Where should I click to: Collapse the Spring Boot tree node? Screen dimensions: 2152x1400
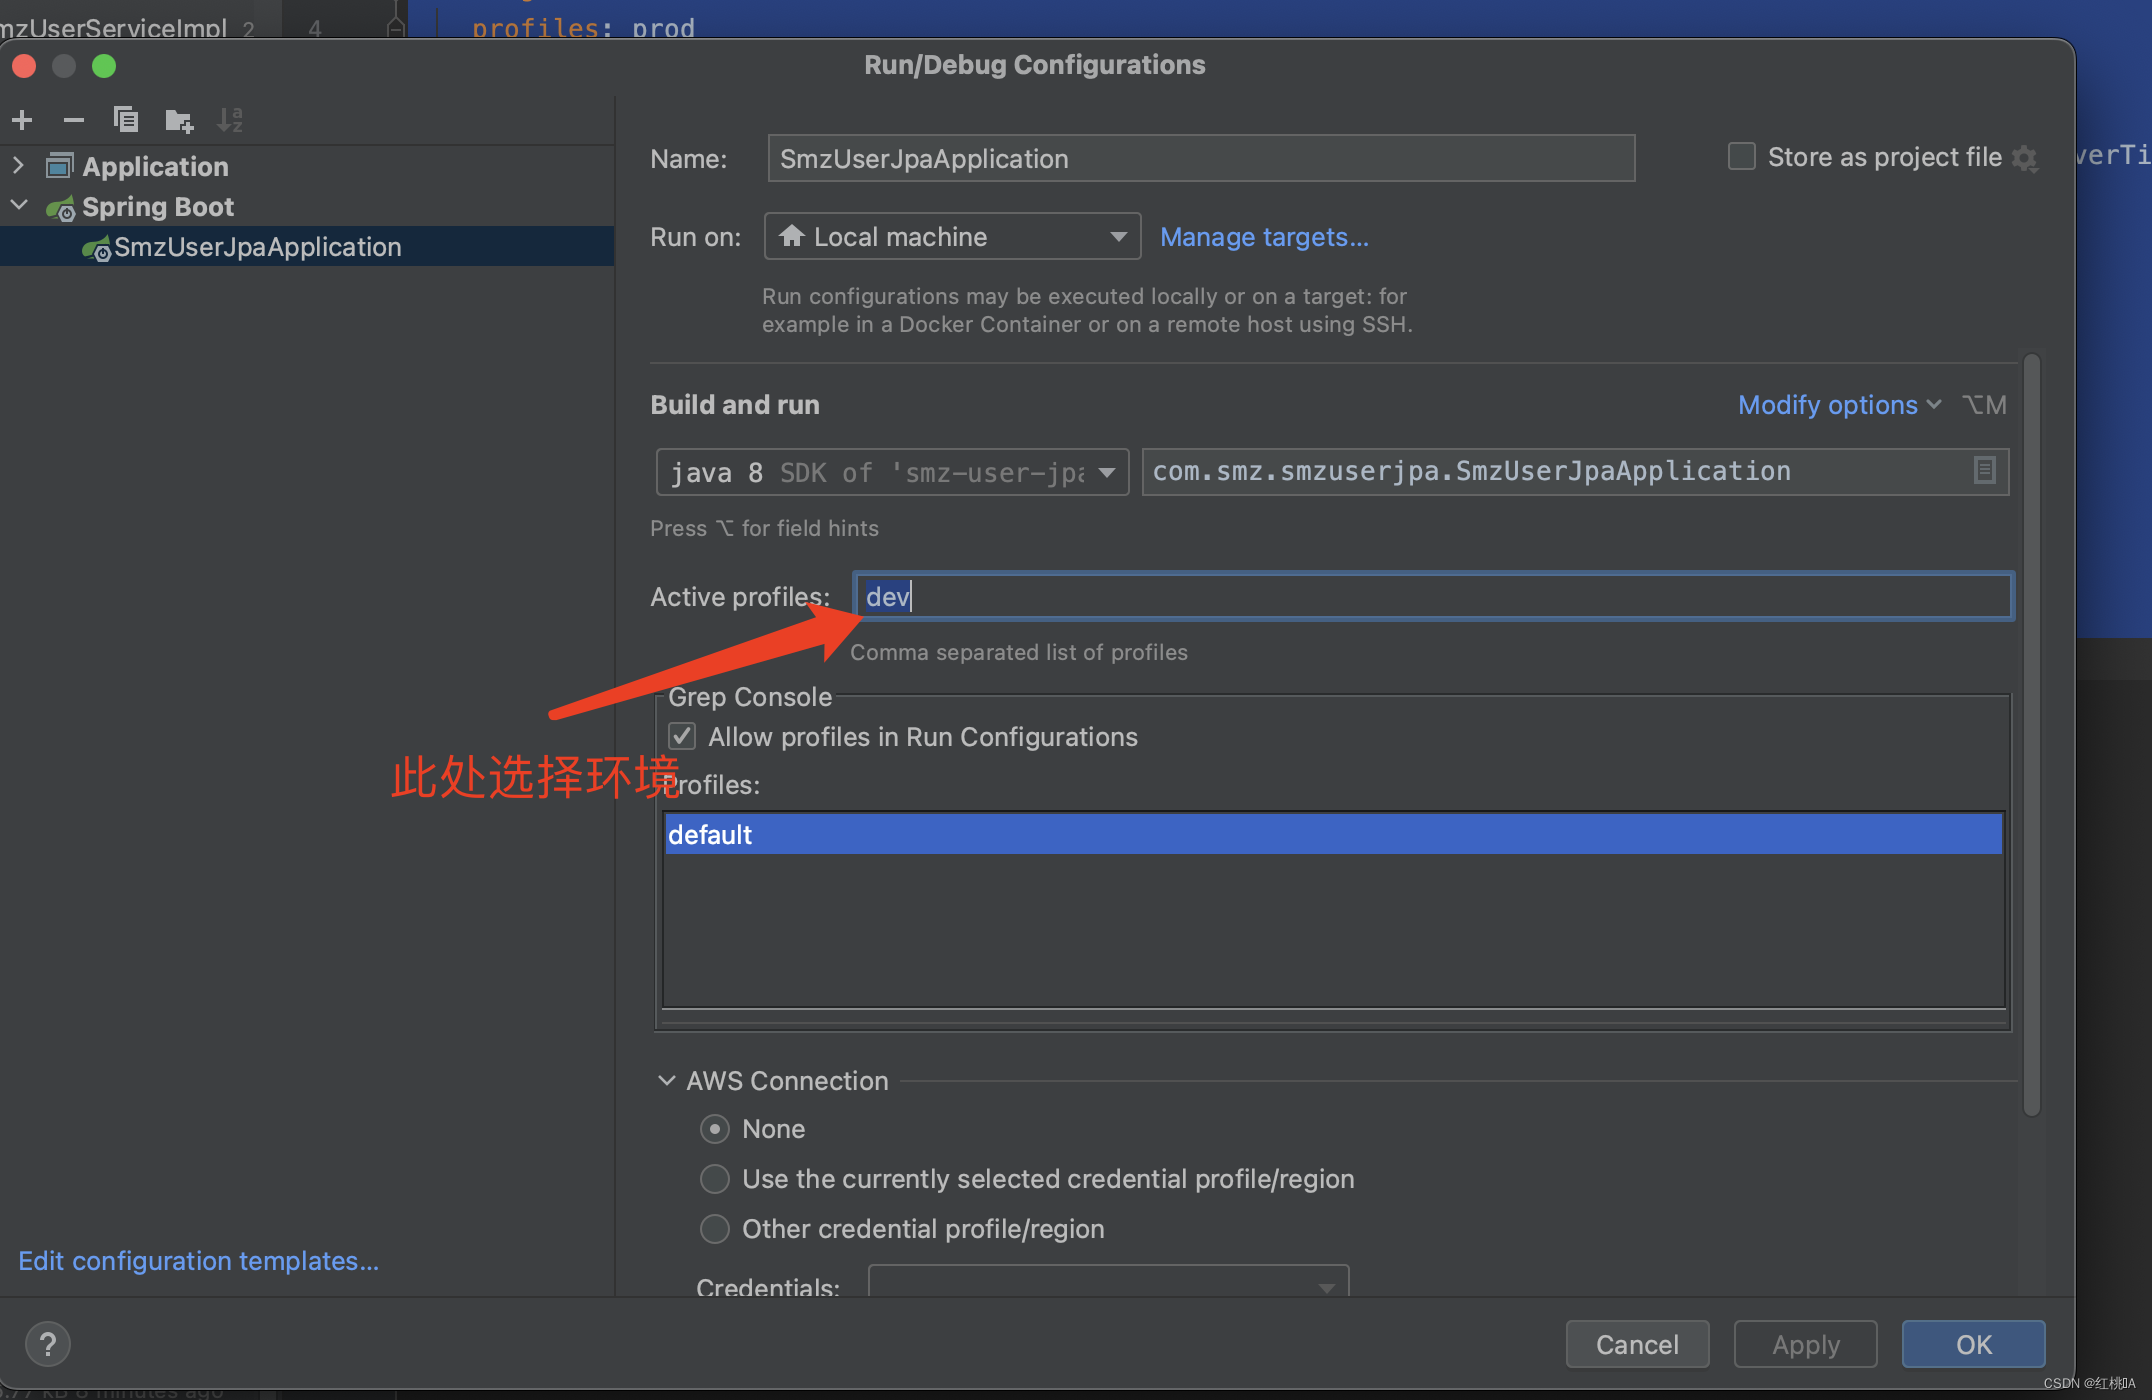pos(18,205)
